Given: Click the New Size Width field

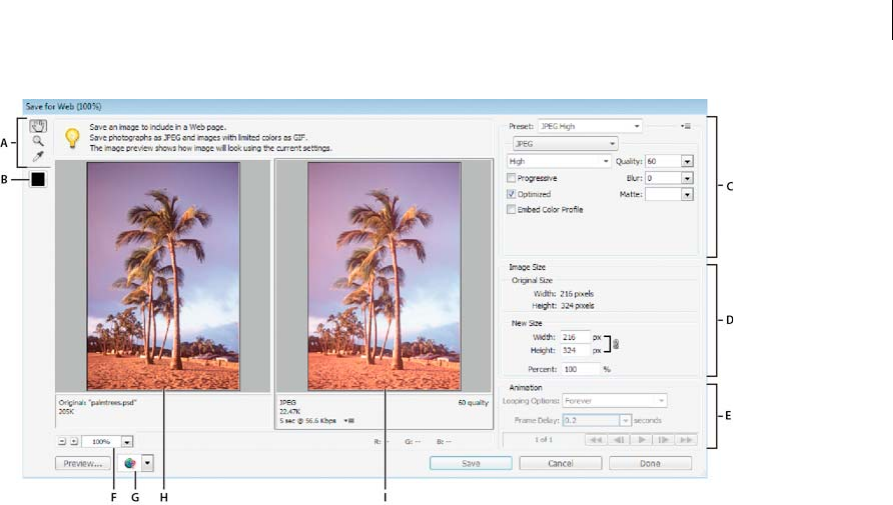Looking at the screenshot, I should click(575, 337).
